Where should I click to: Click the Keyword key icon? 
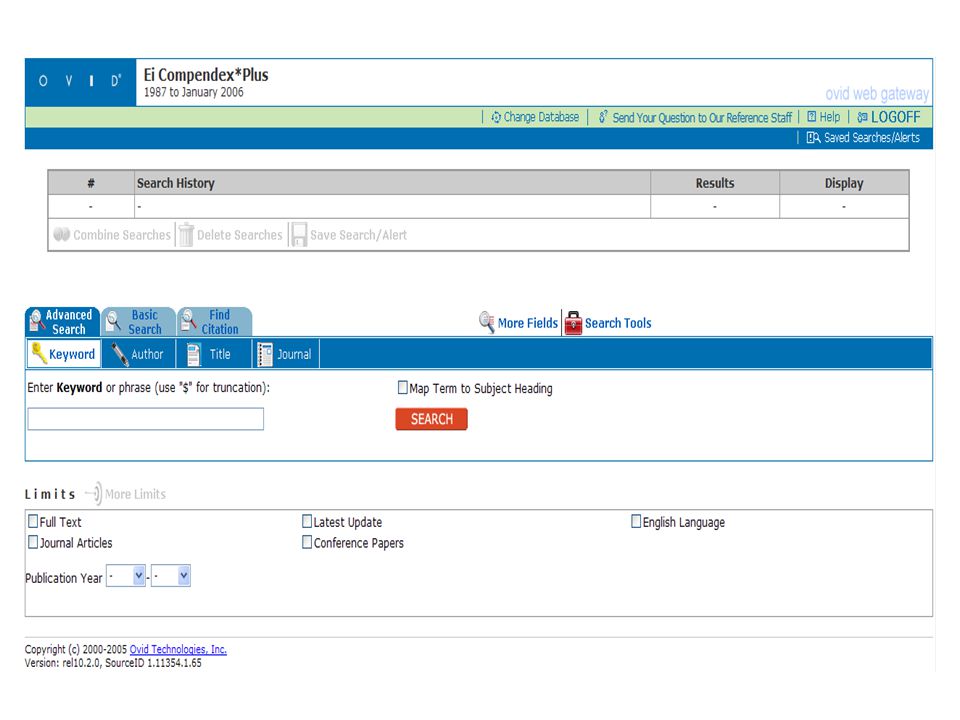(39, 353)
